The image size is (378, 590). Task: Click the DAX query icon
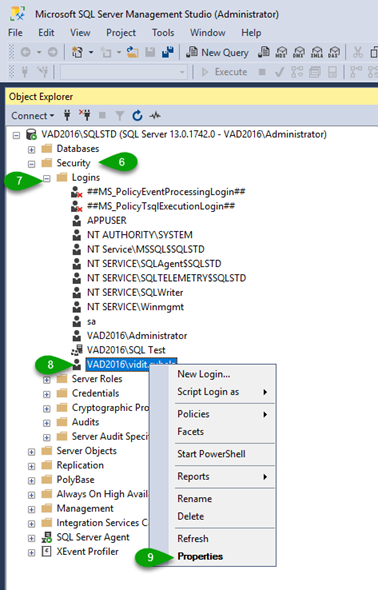pyautogui.click(x=334, y=52)
